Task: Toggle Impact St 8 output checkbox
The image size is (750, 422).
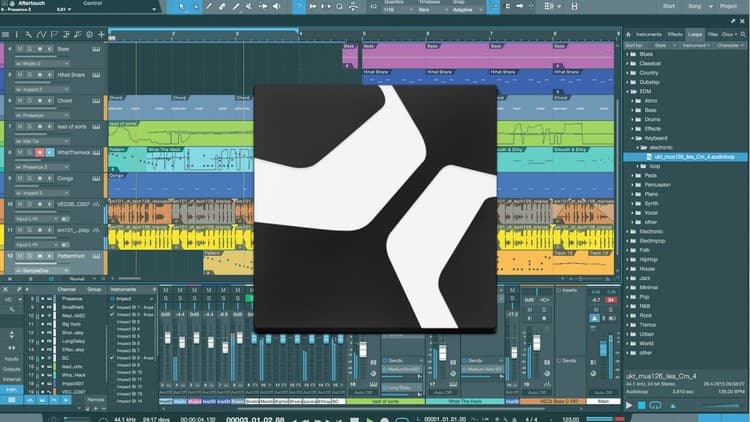Action: click(x=112, y=357)
